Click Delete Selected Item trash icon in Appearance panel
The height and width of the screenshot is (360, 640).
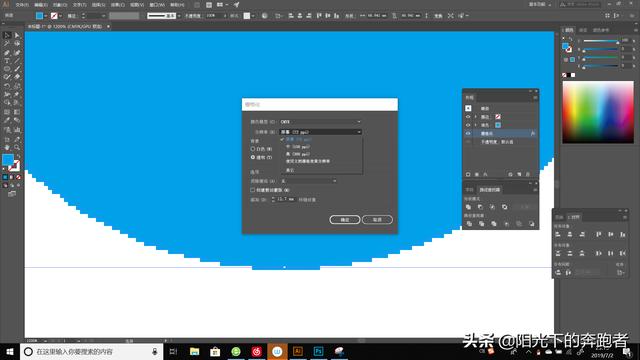click(528, 174)
